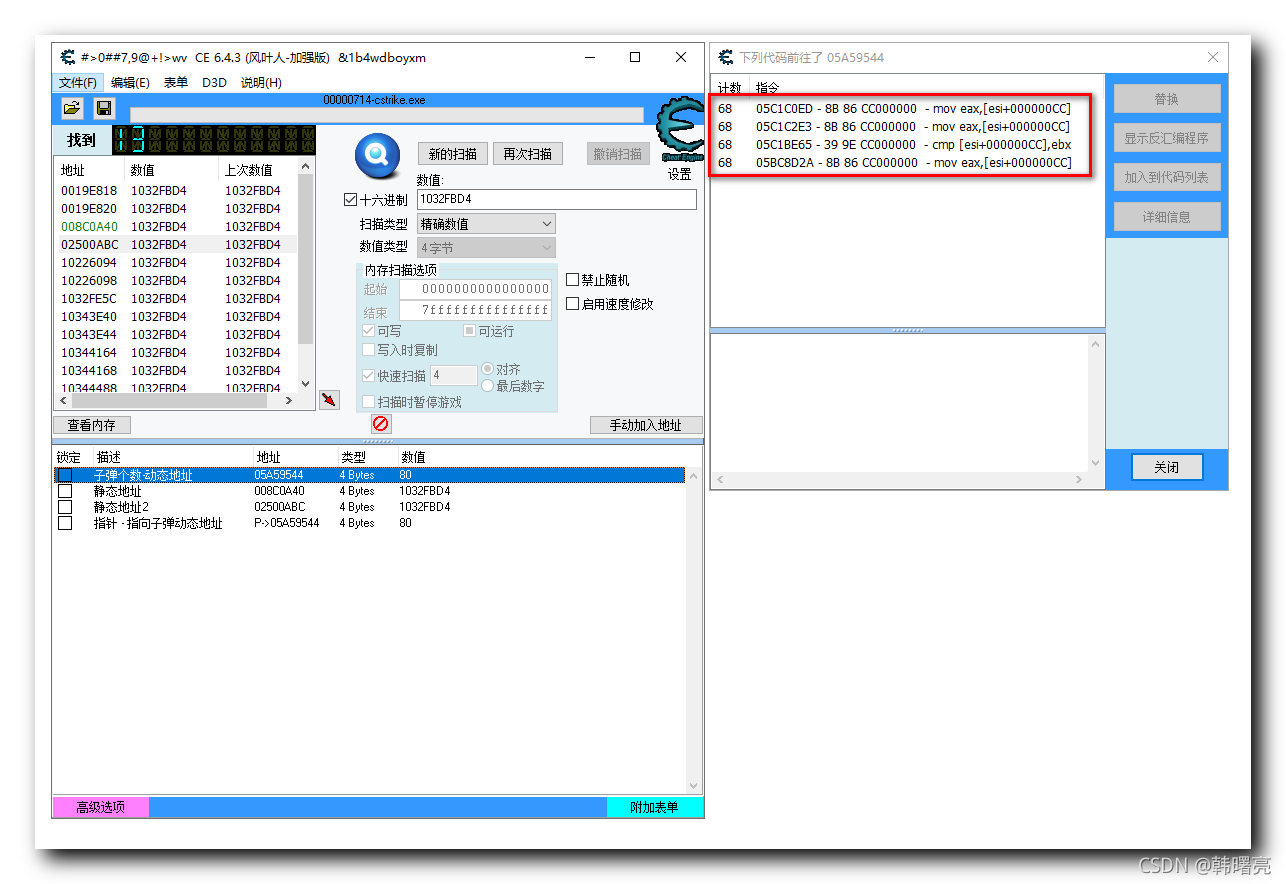
Task: Click the 关闭 button
Action: click(x=1167, y=467)
